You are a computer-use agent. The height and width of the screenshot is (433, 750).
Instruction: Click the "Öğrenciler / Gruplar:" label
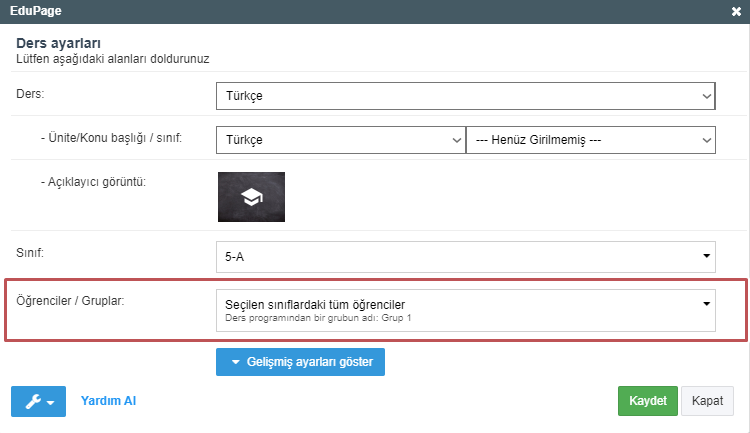[69, 300]
